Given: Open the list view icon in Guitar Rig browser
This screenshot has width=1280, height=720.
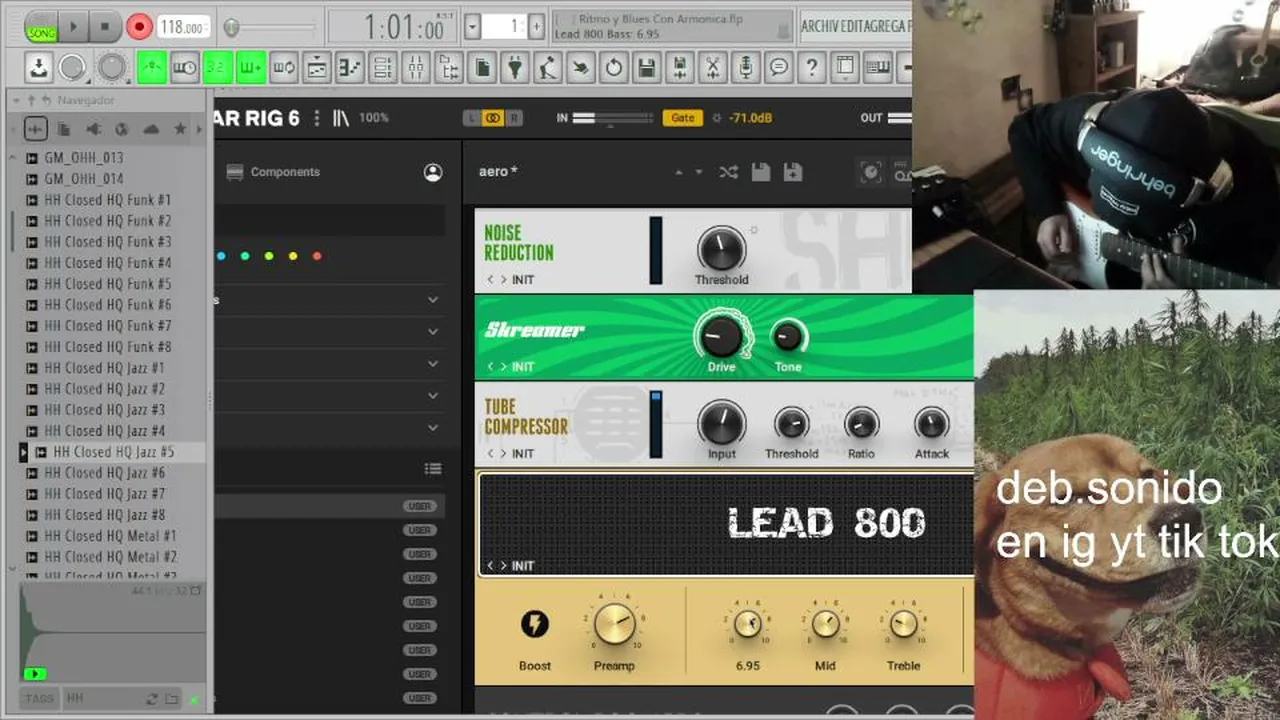Looking at the screenshot, I should coord(433,469).
